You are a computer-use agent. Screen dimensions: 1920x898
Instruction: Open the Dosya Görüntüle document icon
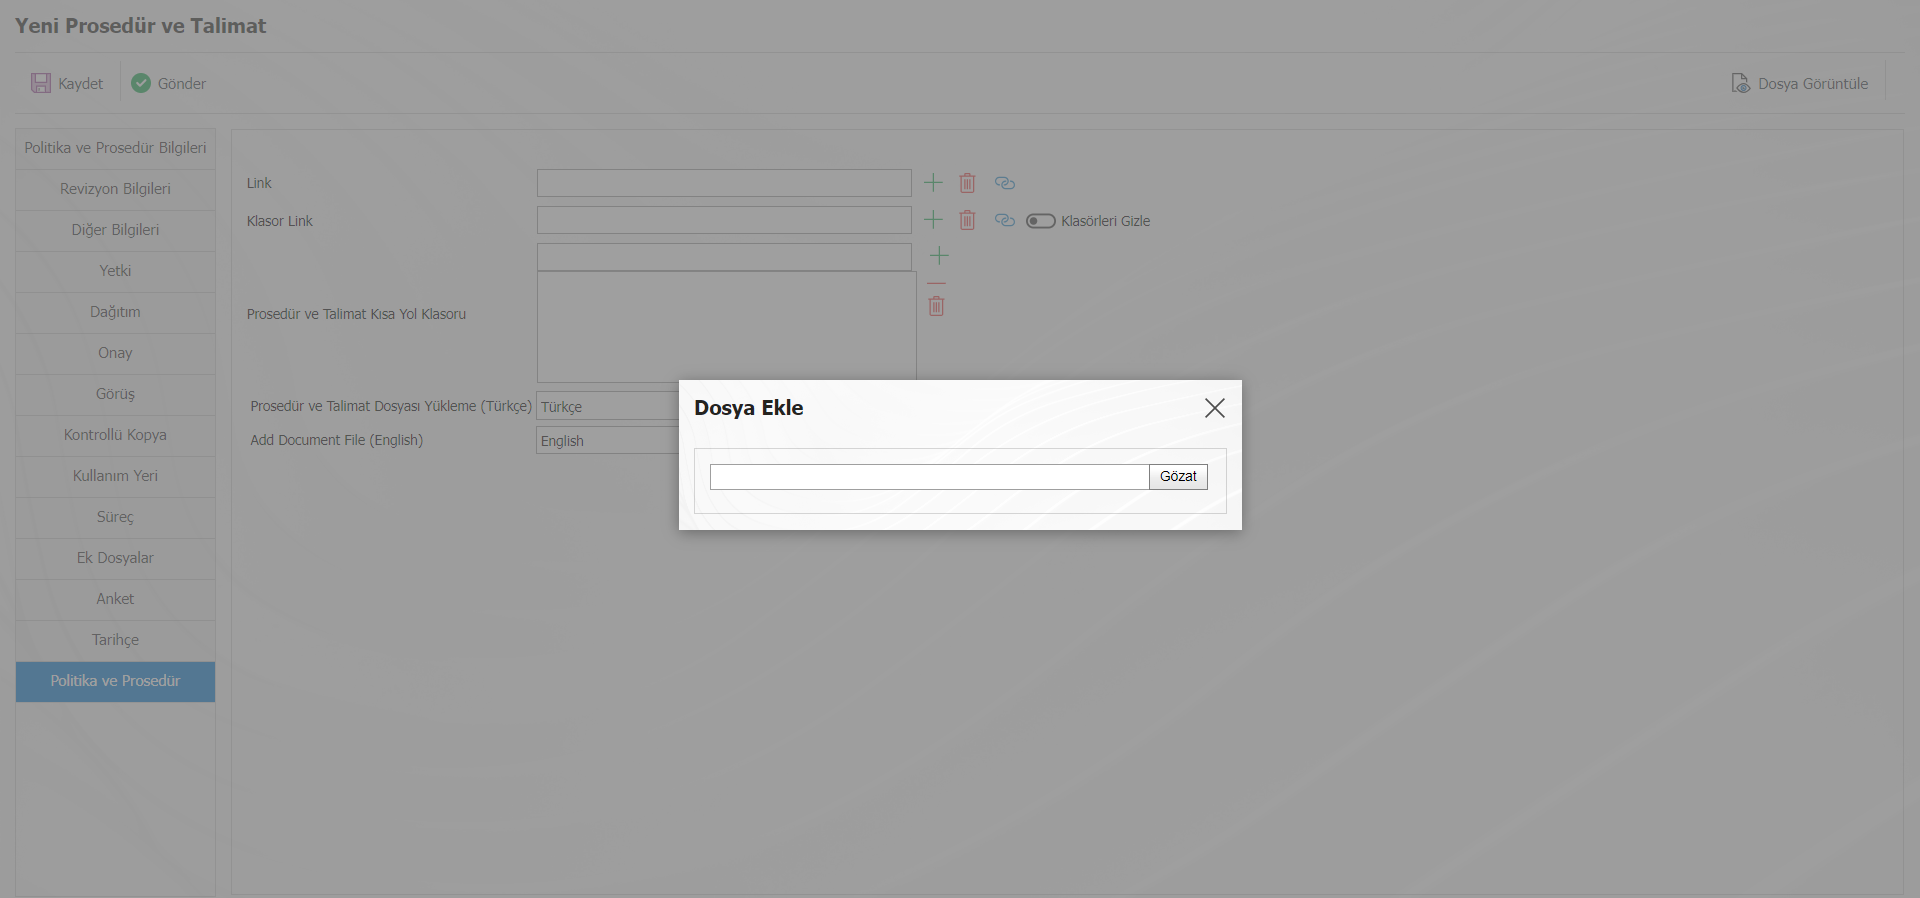click(x=1741, y=83)
